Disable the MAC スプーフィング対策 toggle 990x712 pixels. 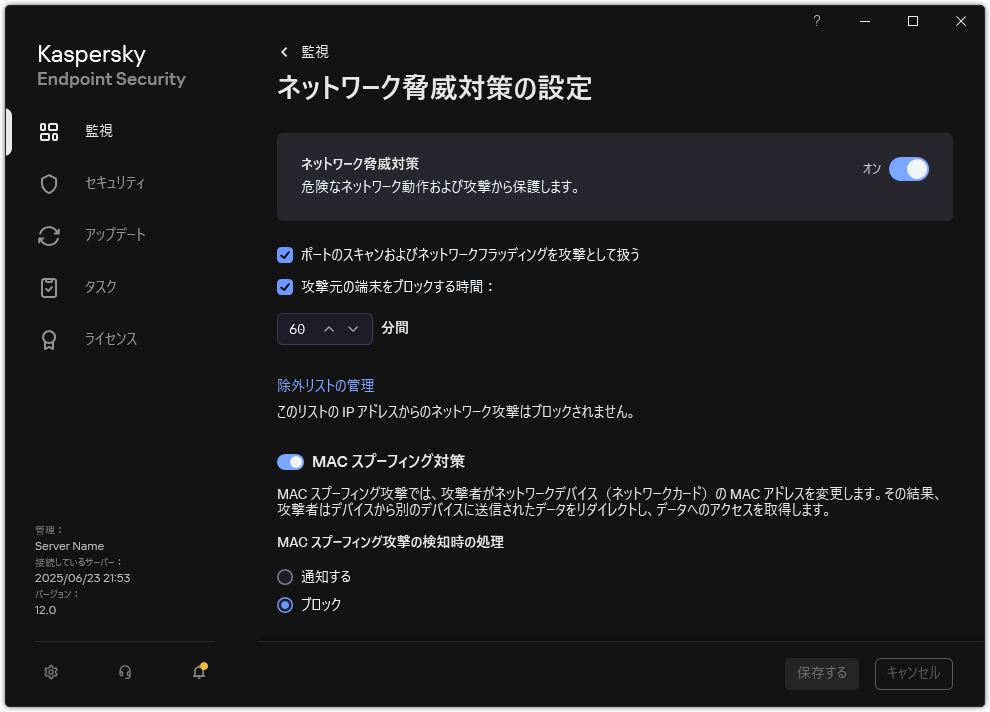point(290,461)
